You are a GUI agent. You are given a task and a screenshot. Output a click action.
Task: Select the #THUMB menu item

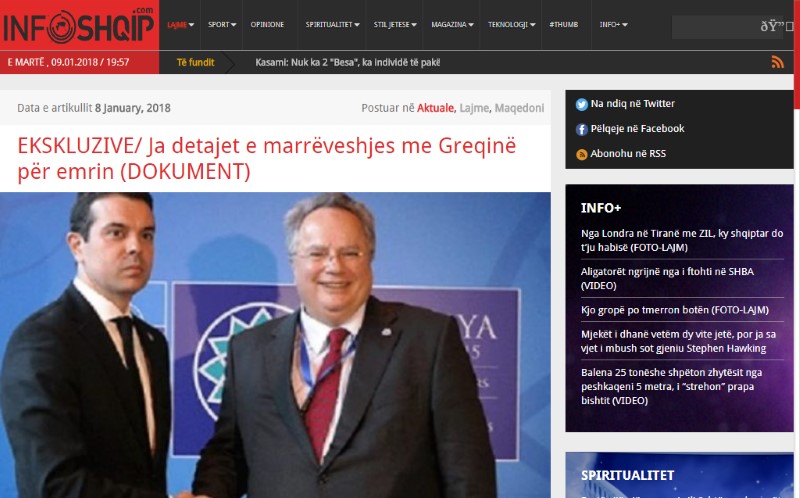click(x=564, y=24)
